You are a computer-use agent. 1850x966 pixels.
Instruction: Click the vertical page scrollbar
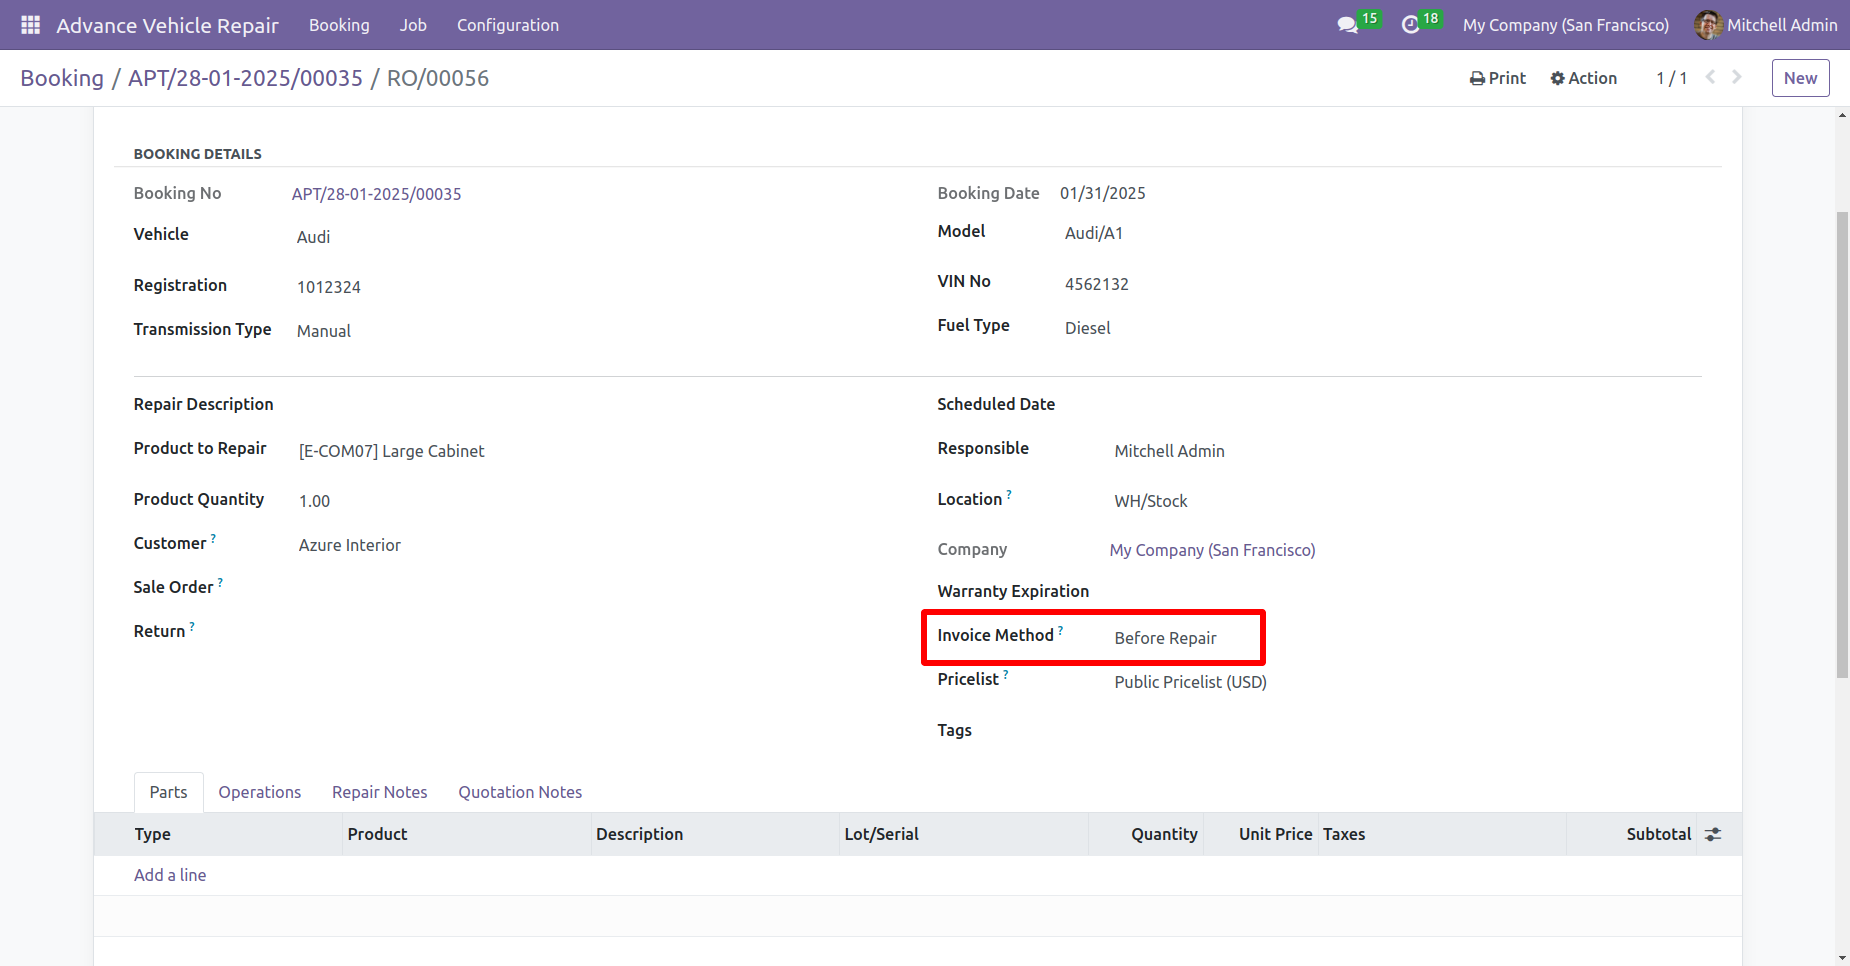[1842, 445]
